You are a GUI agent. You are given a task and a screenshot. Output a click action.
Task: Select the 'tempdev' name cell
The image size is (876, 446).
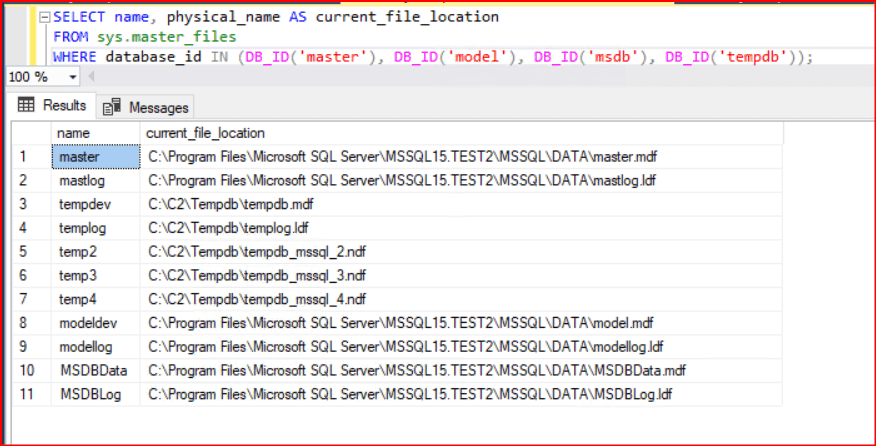point(95,204)
